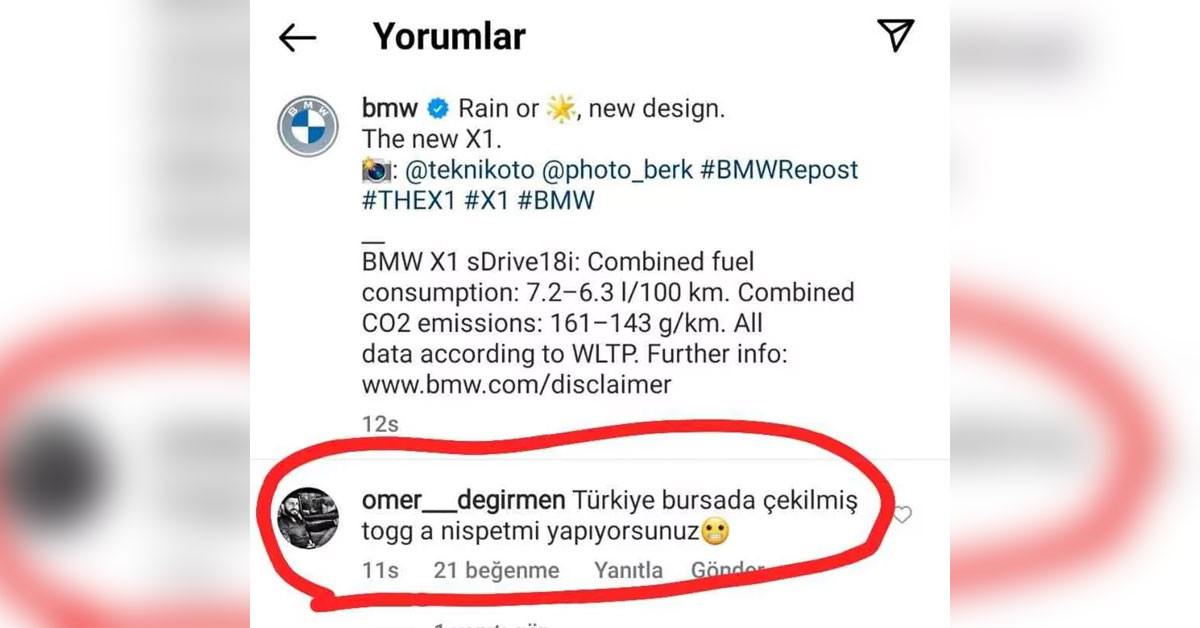Open the omer__degirmen username
Screen dimensions: 1200x628
464,501
